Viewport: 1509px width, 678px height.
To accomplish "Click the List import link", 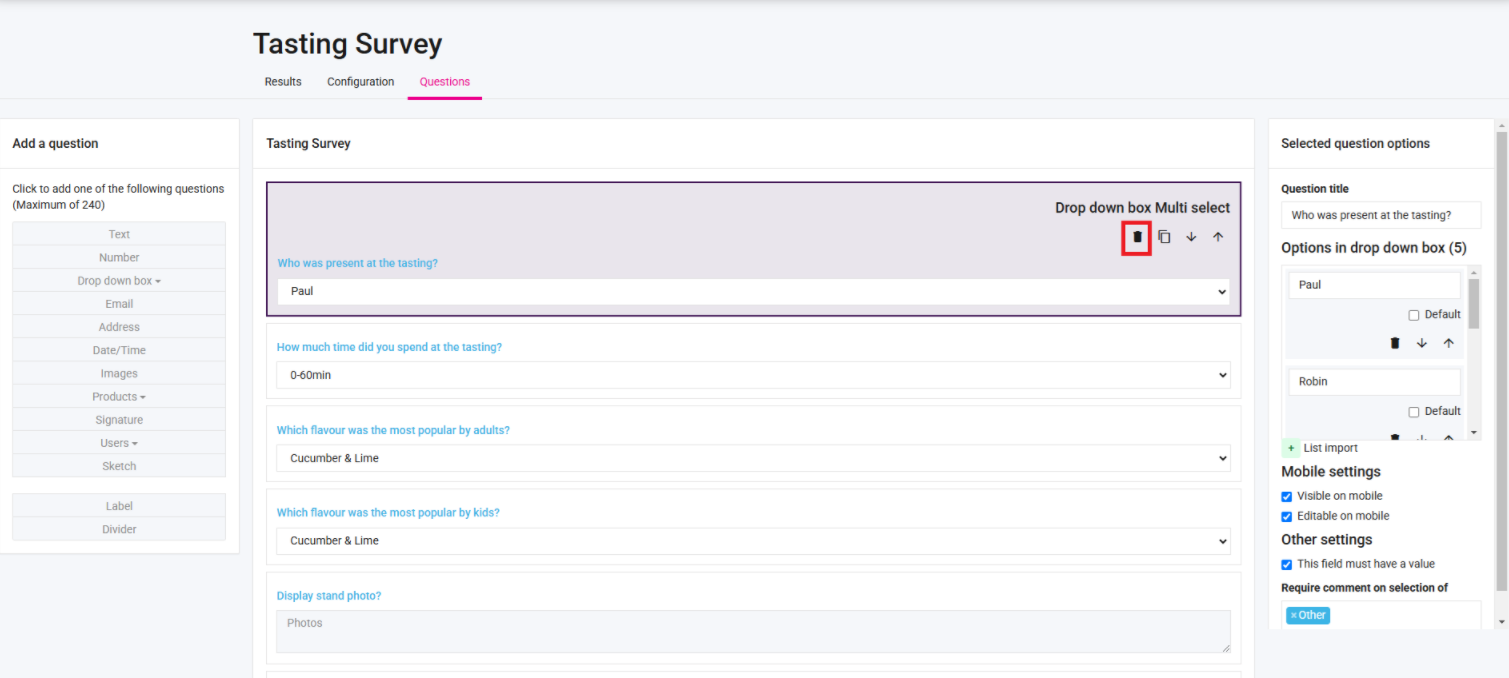I will tap(1330, 448).
